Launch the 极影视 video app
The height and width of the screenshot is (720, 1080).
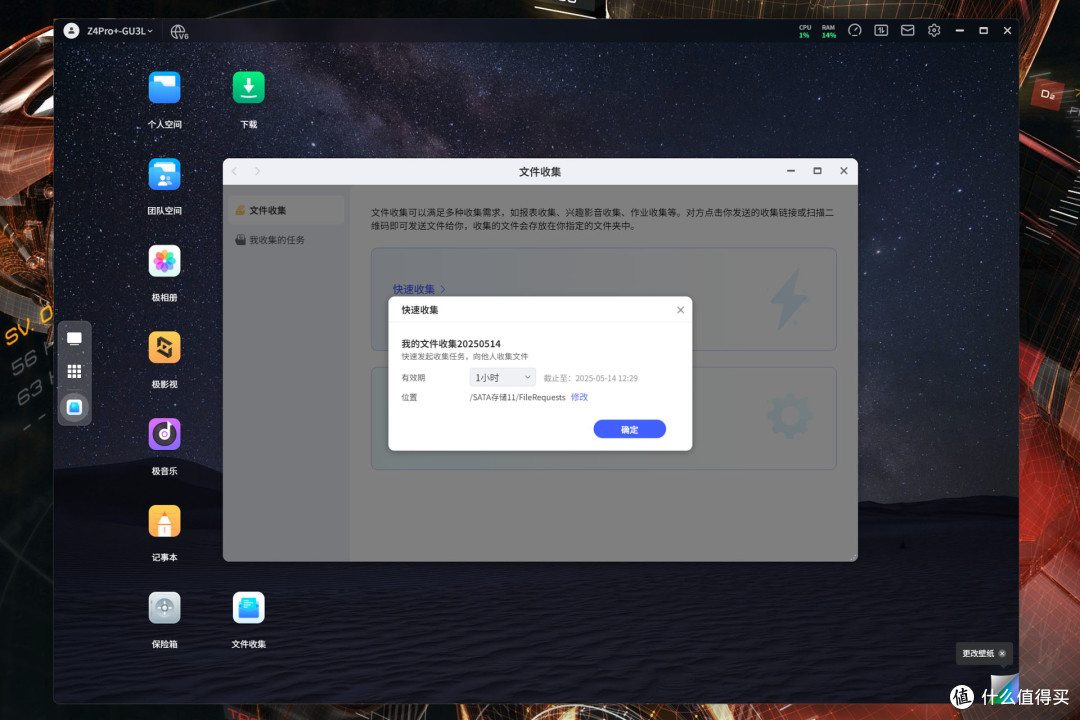click(164, 348)
